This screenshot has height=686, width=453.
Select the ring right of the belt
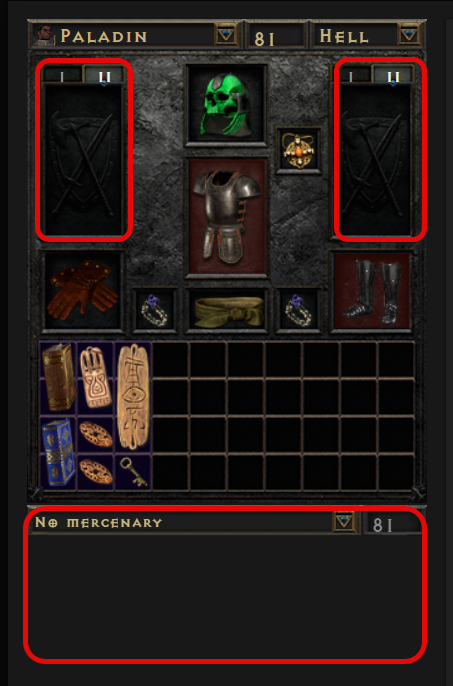298,310
